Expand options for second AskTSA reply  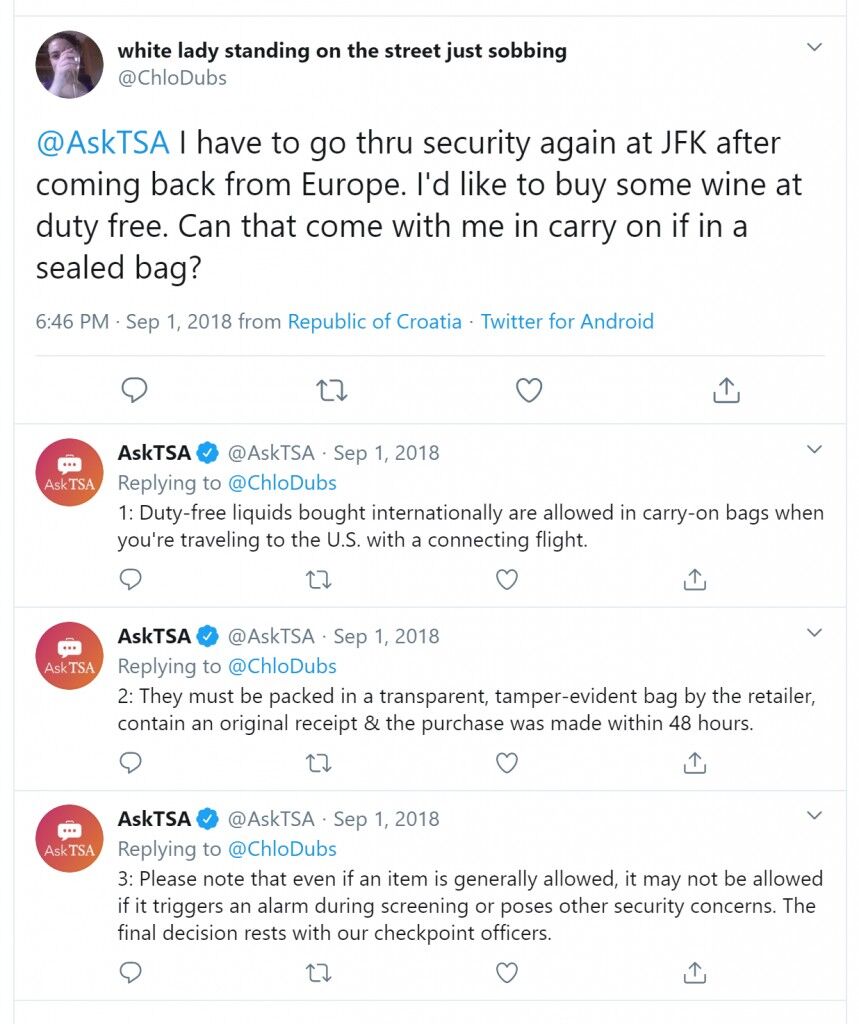point(814,633)
